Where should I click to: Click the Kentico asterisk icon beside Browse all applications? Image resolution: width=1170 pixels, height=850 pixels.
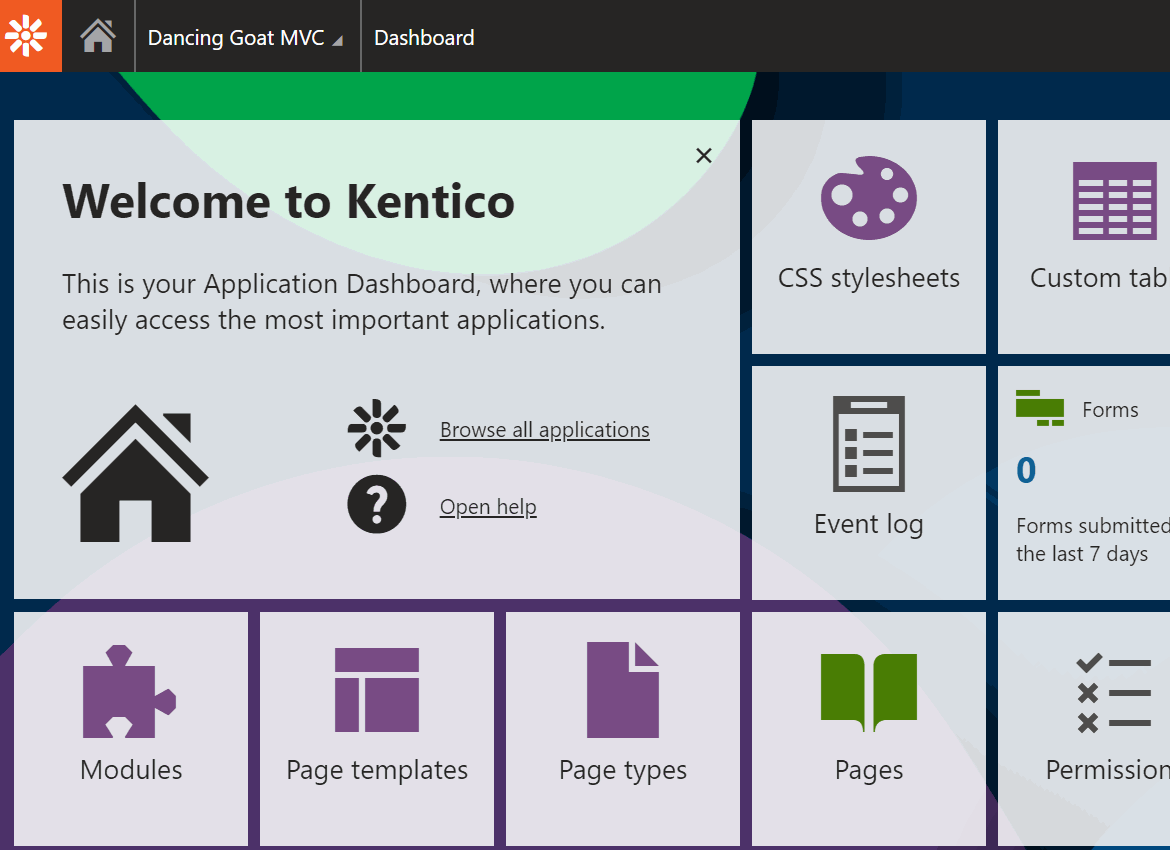click(377, 428)
